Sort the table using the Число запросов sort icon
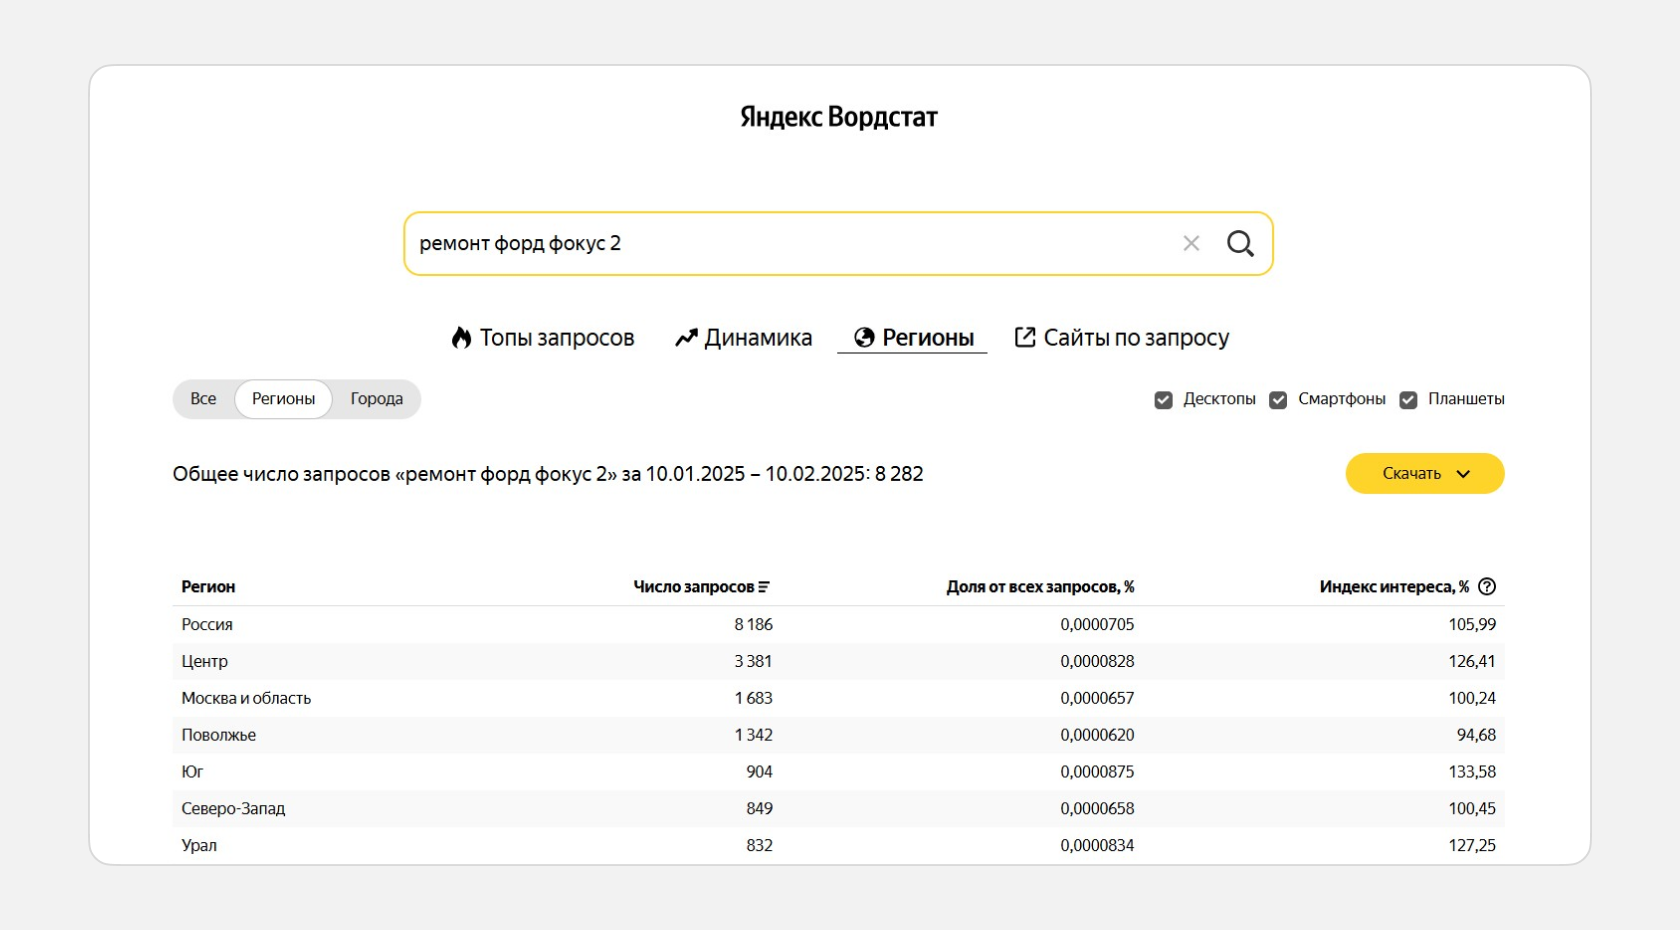 [x=765, y=587]
